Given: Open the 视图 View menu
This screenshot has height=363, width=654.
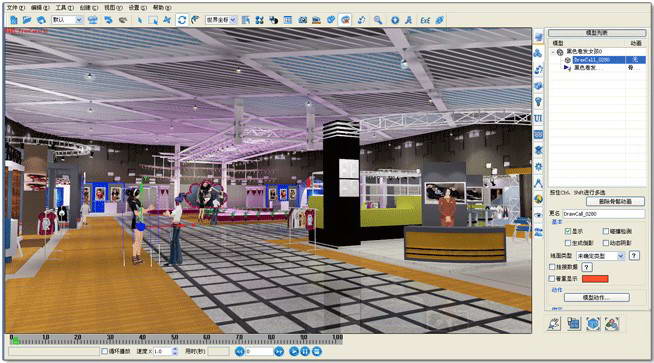Looking at the screenshot, I should 113,8.
